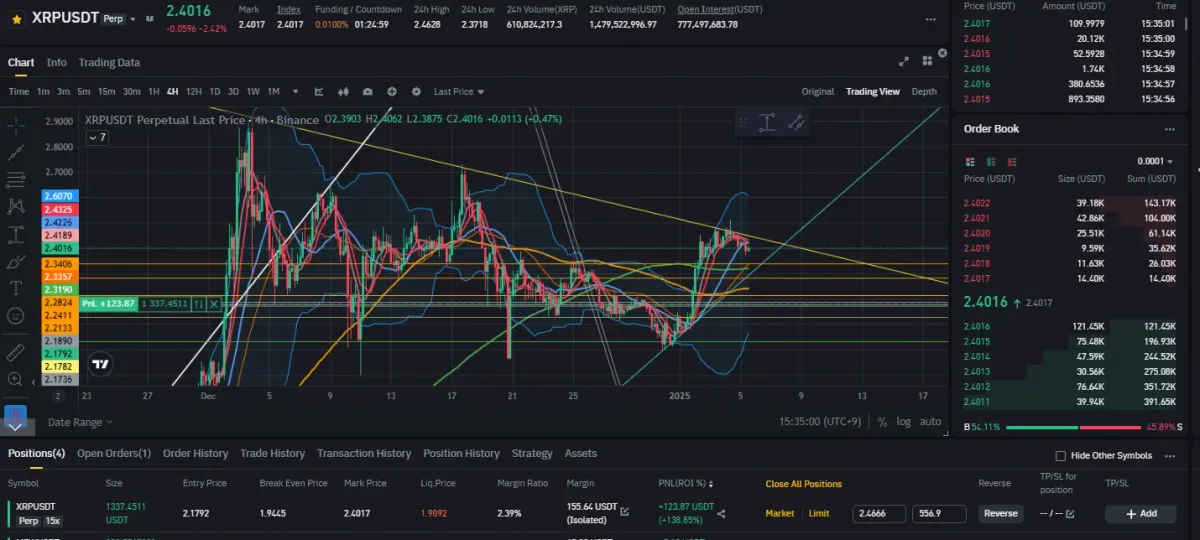Screen dimensions: 1200x540
Task: Edit margin for XRPUSDT position
Action: point(625,511)
